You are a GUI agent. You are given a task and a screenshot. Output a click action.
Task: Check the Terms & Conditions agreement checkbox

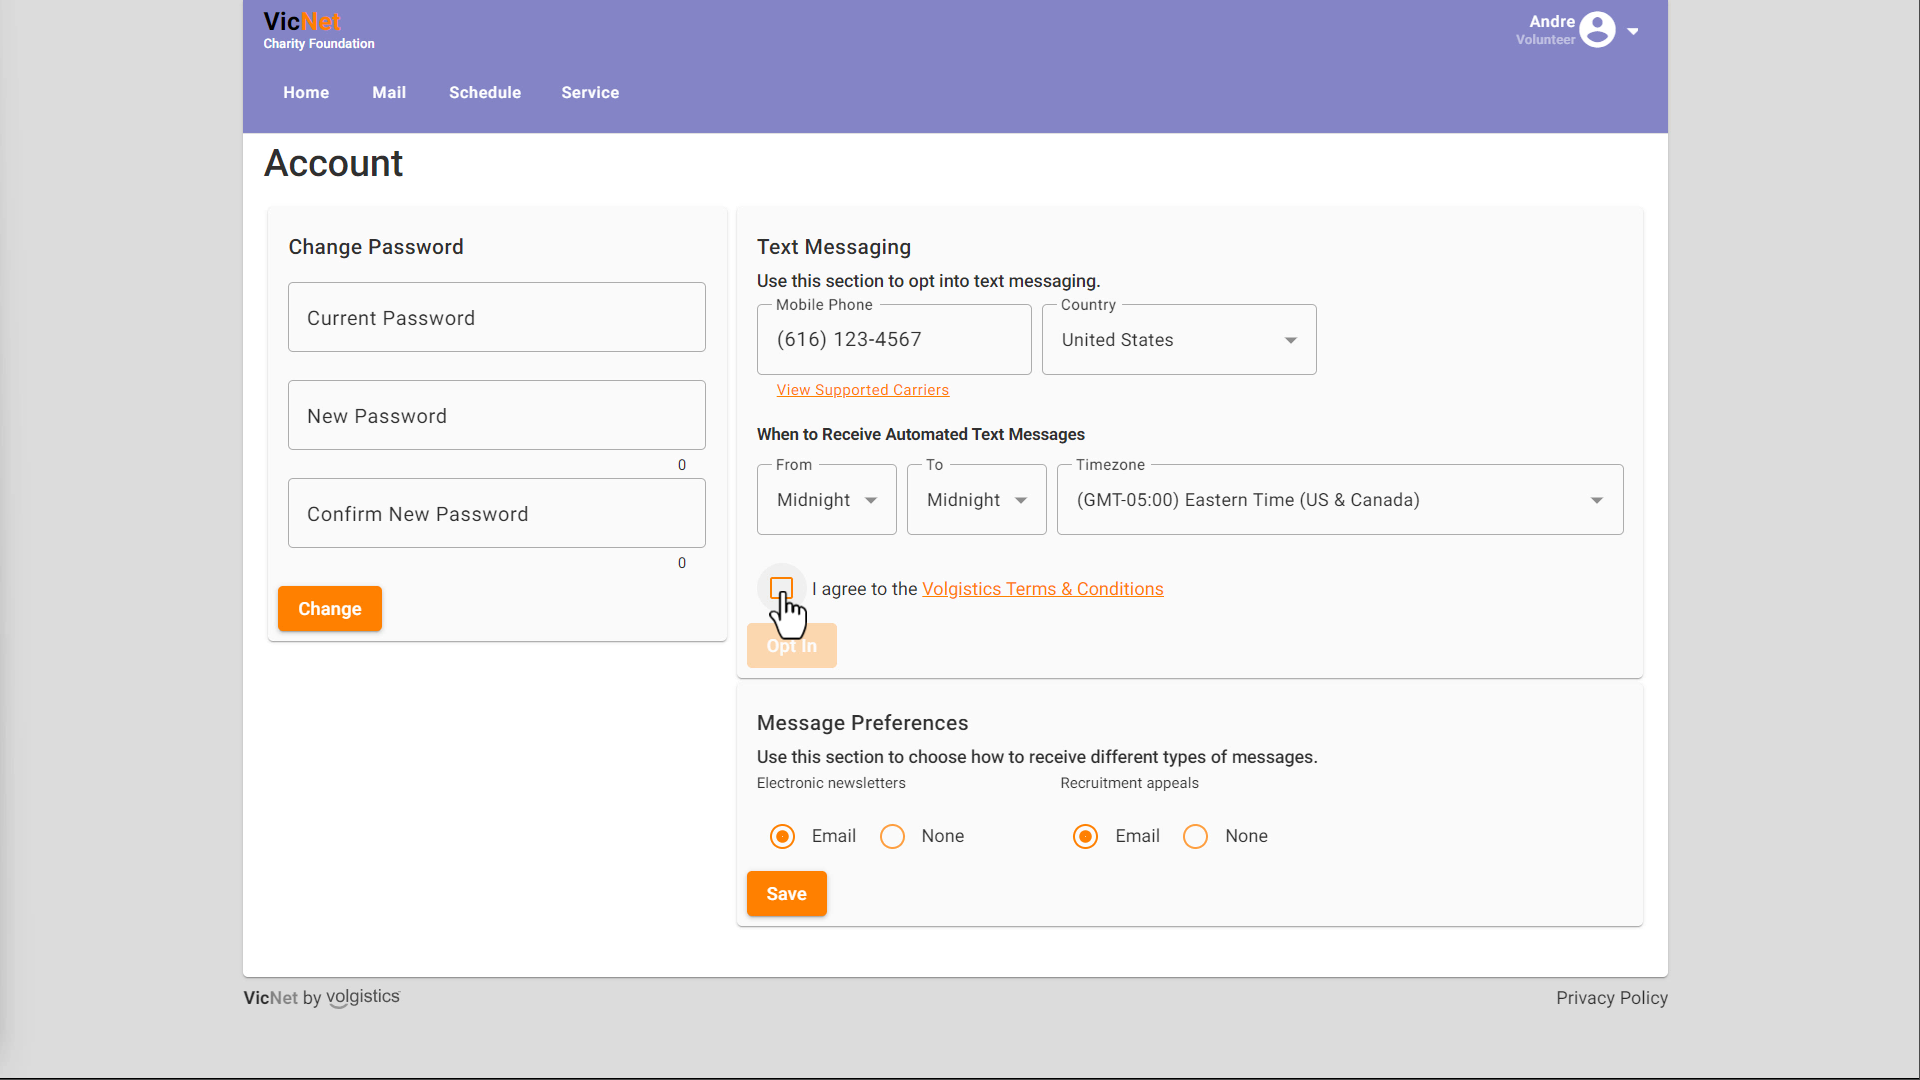[x=782, y=588]
